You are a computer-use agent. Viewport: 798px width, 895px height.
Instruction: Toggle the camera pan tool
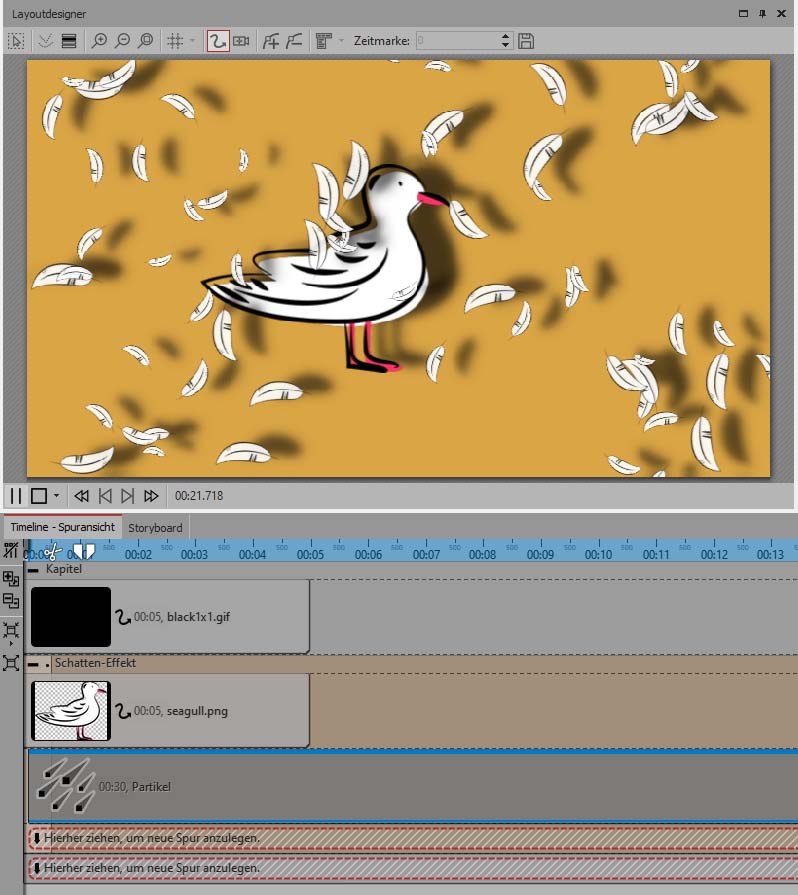[x=241, y=41]
